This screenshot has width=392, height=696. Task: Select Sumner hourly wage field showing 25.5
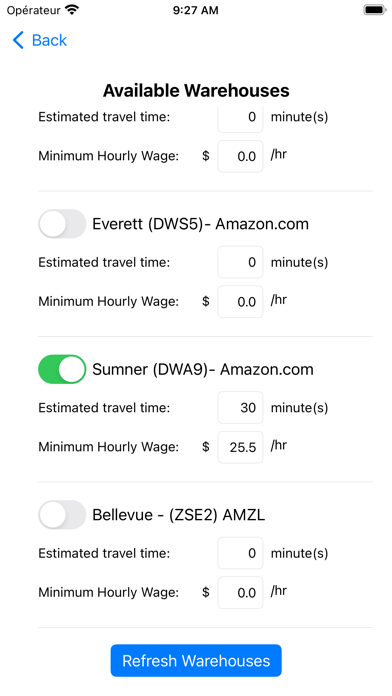coord(240,447)
